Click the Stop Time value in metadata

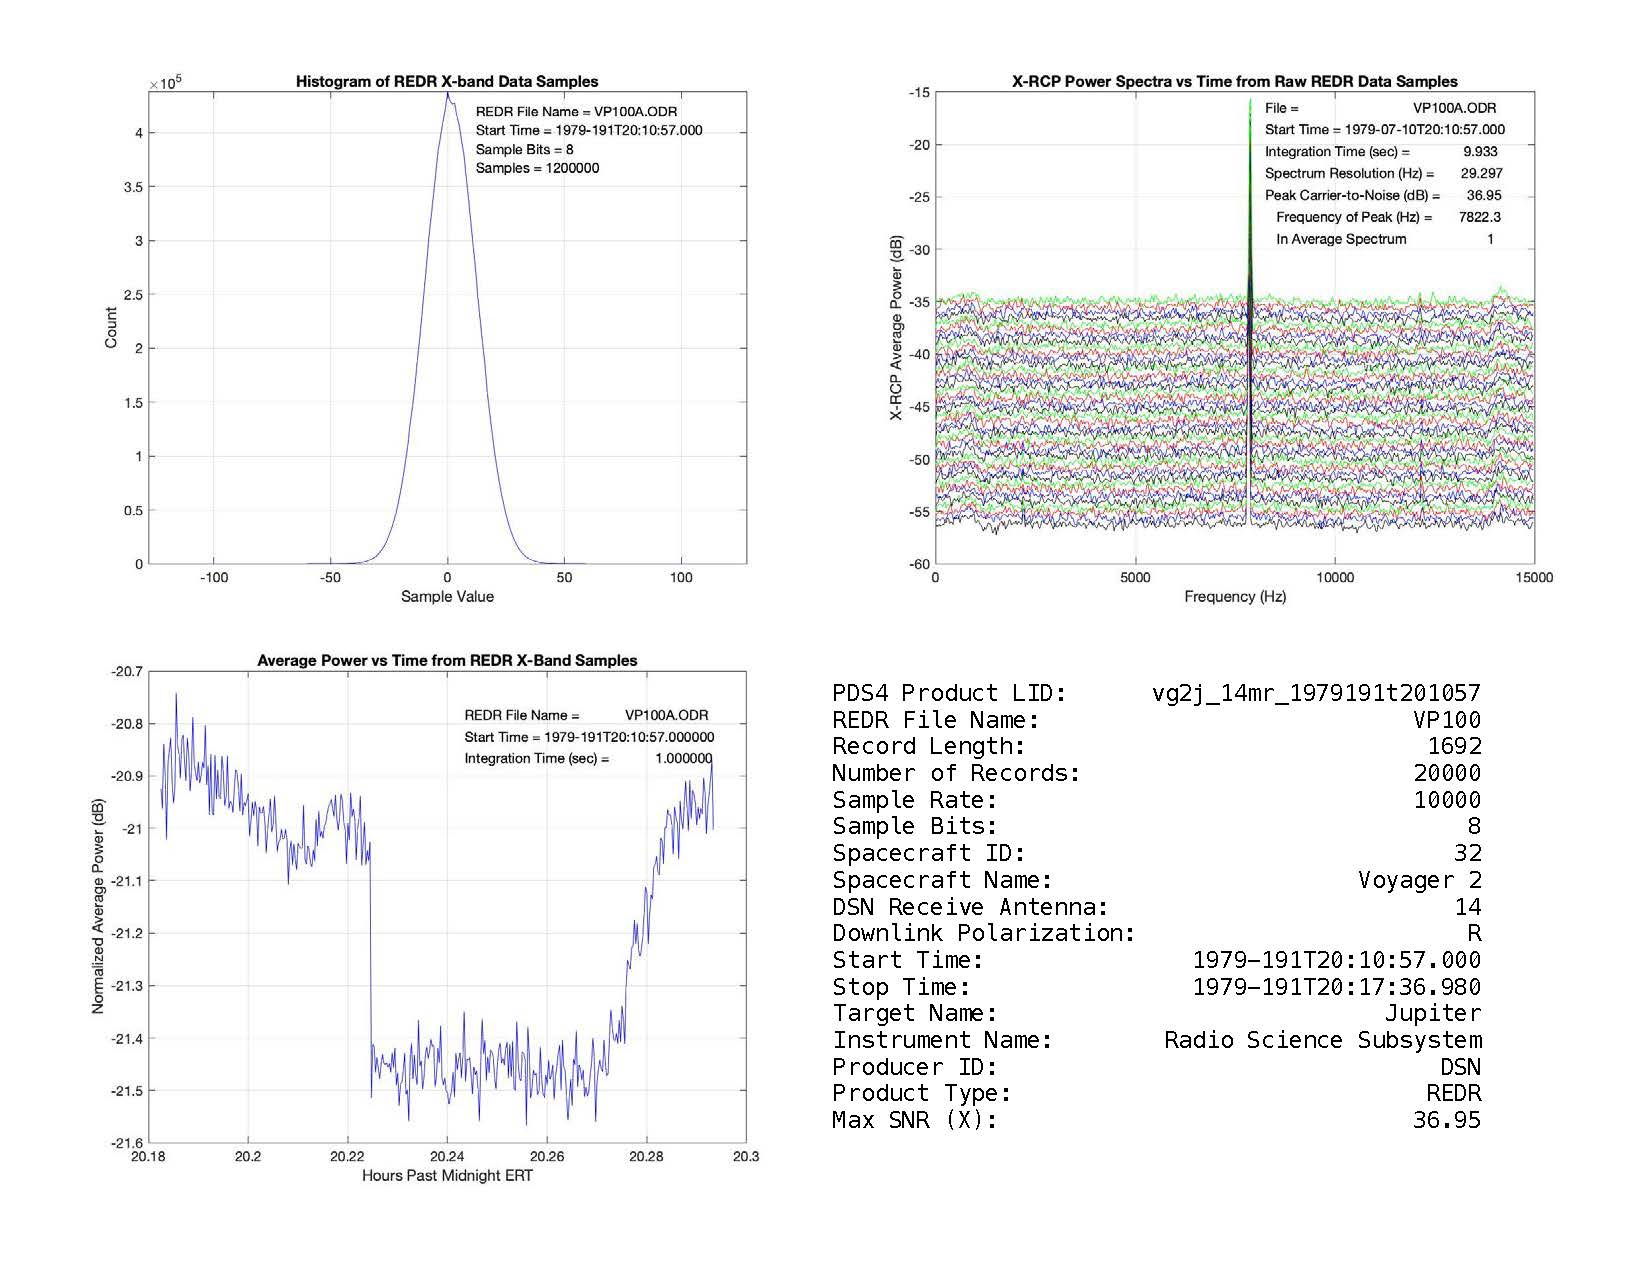pos(1336,987)
